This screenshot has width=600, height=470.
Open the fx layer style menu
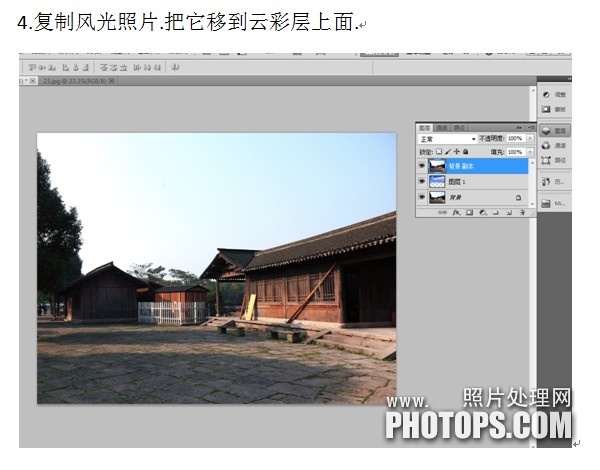click(x=456, y=212)
